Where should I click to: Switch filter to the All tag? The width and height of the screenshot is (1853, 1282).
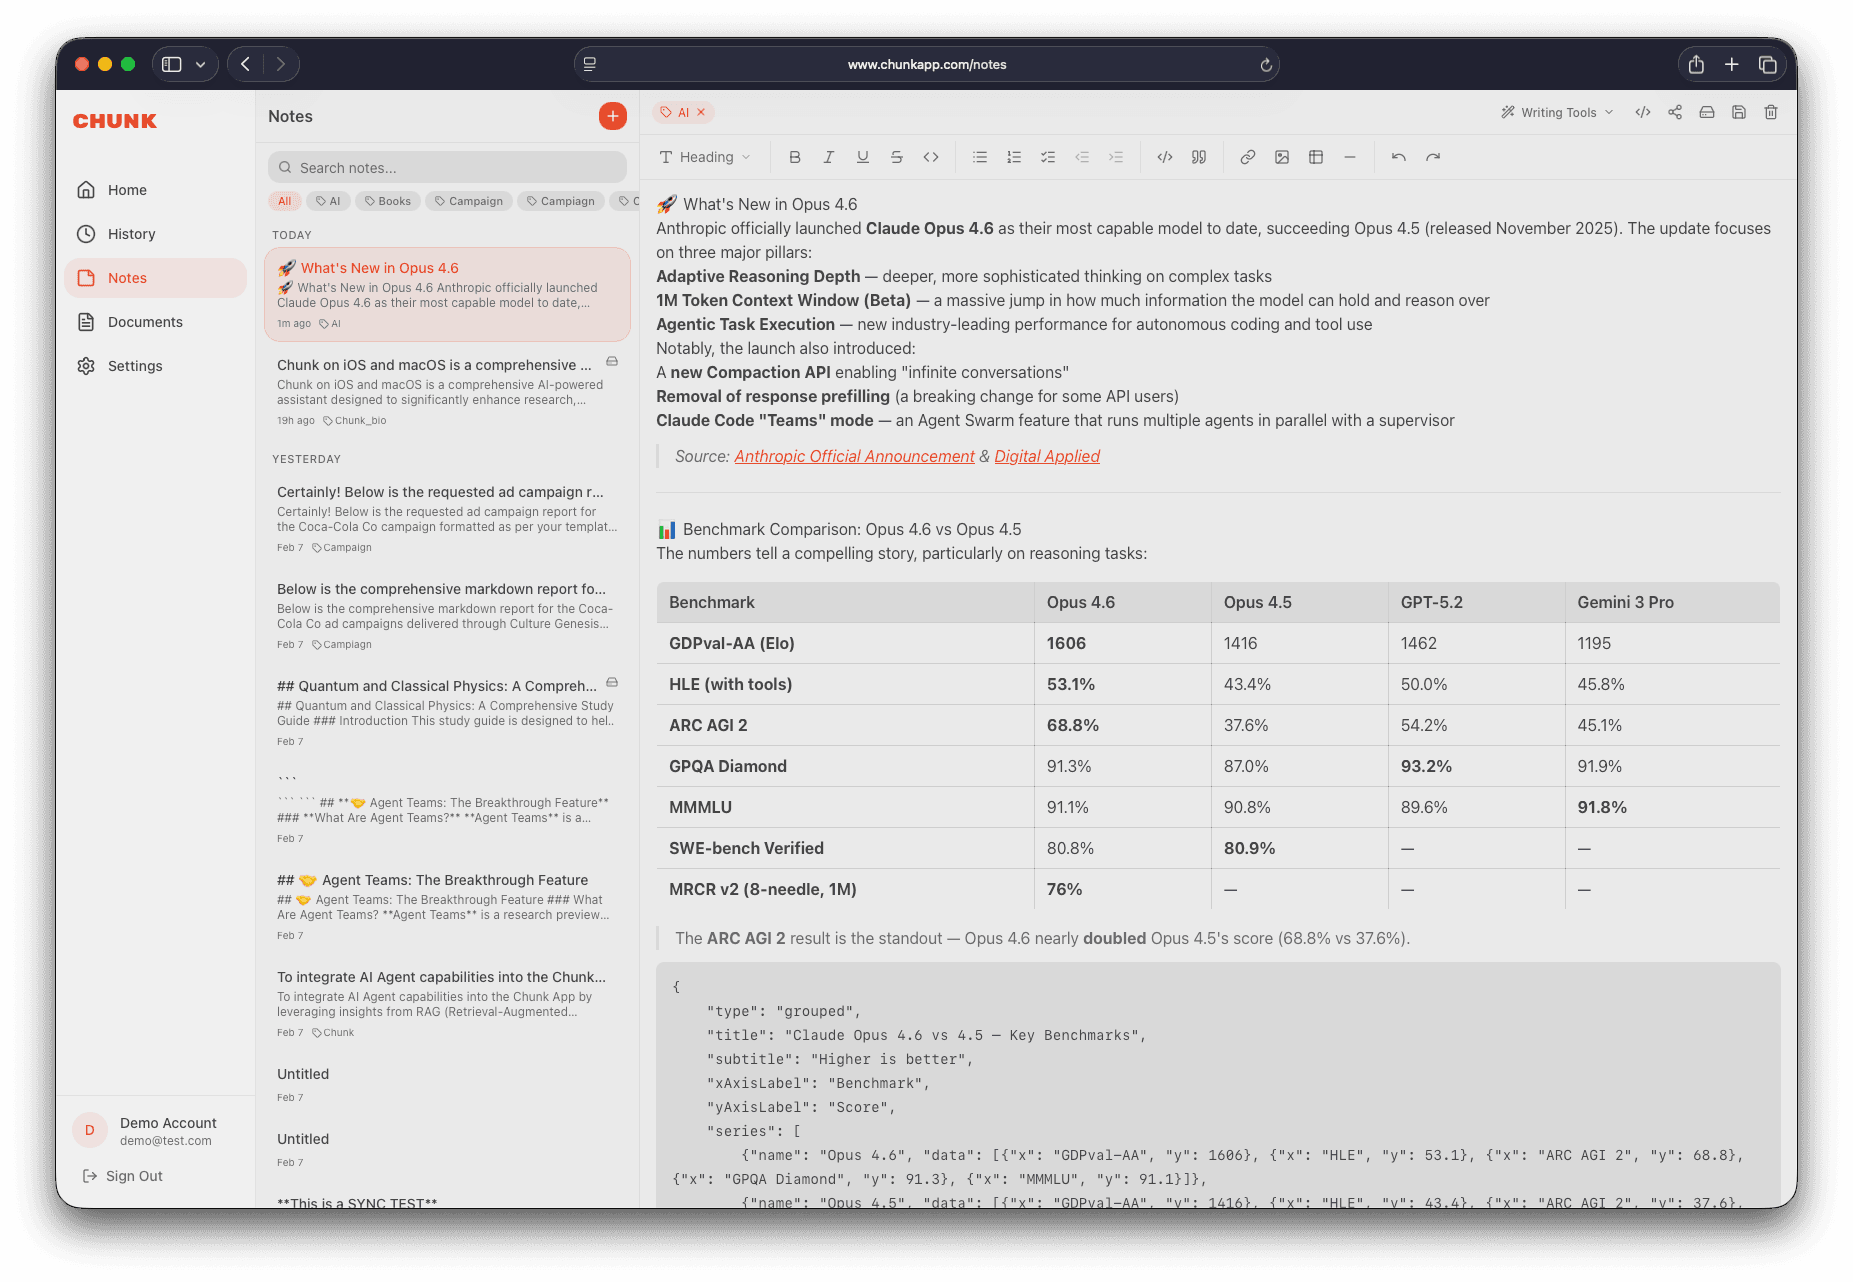point(284,201)
